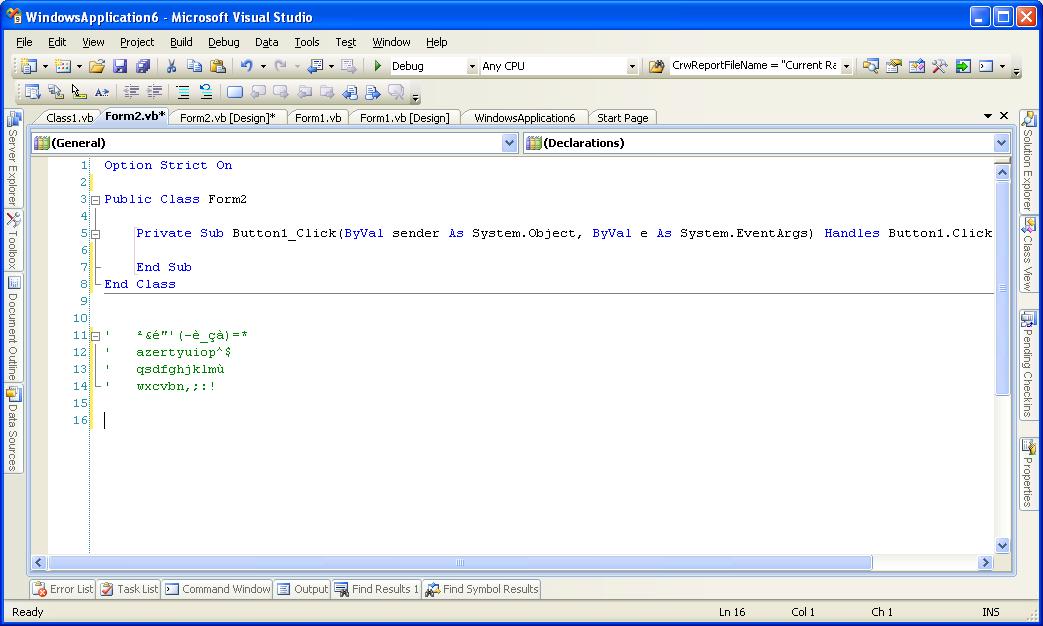Viewport: 1043px width, 626px height.
Task: Click the New Project toolbar icon
Action: 28,66
